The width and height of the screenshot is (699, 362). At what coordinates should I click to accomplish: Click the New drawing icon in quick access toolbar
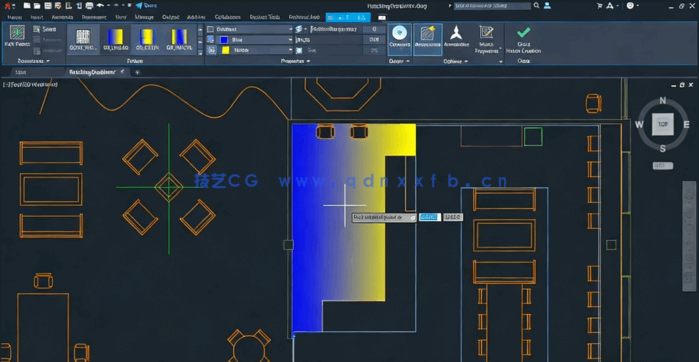[27, 6]
